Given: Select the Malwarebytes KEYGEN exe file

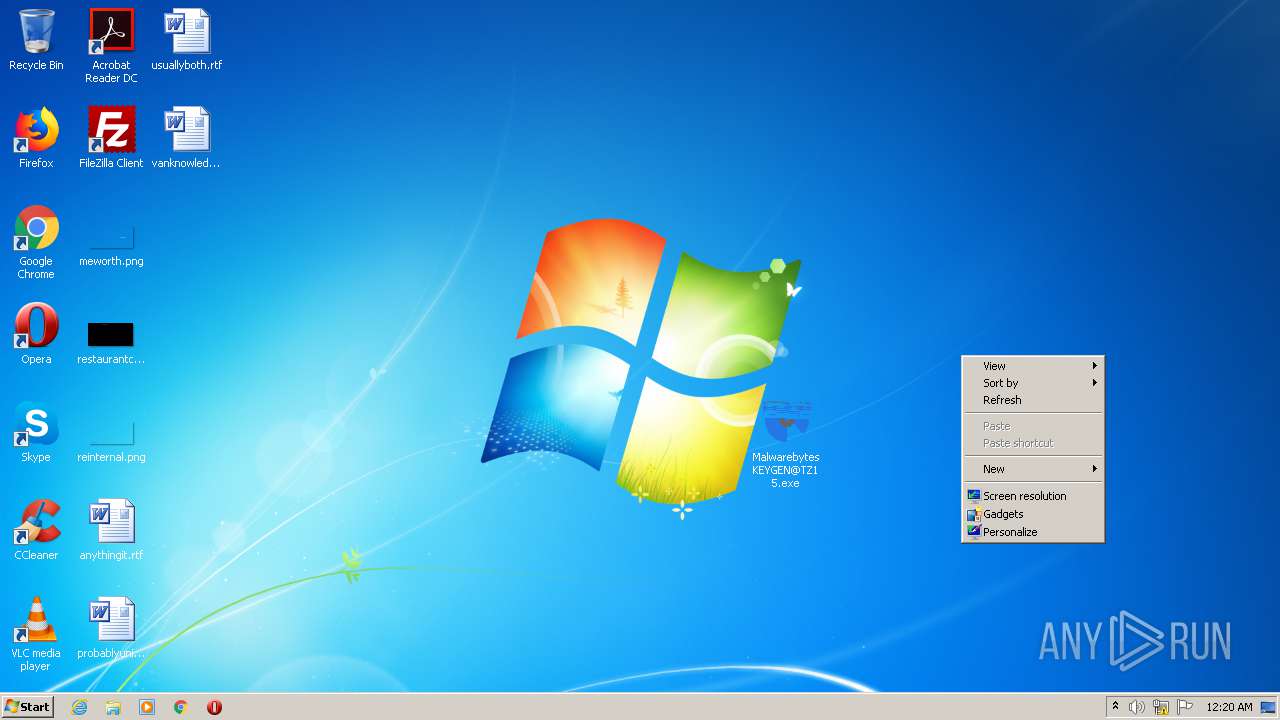Looking at the screenshot, I should 785,444.
